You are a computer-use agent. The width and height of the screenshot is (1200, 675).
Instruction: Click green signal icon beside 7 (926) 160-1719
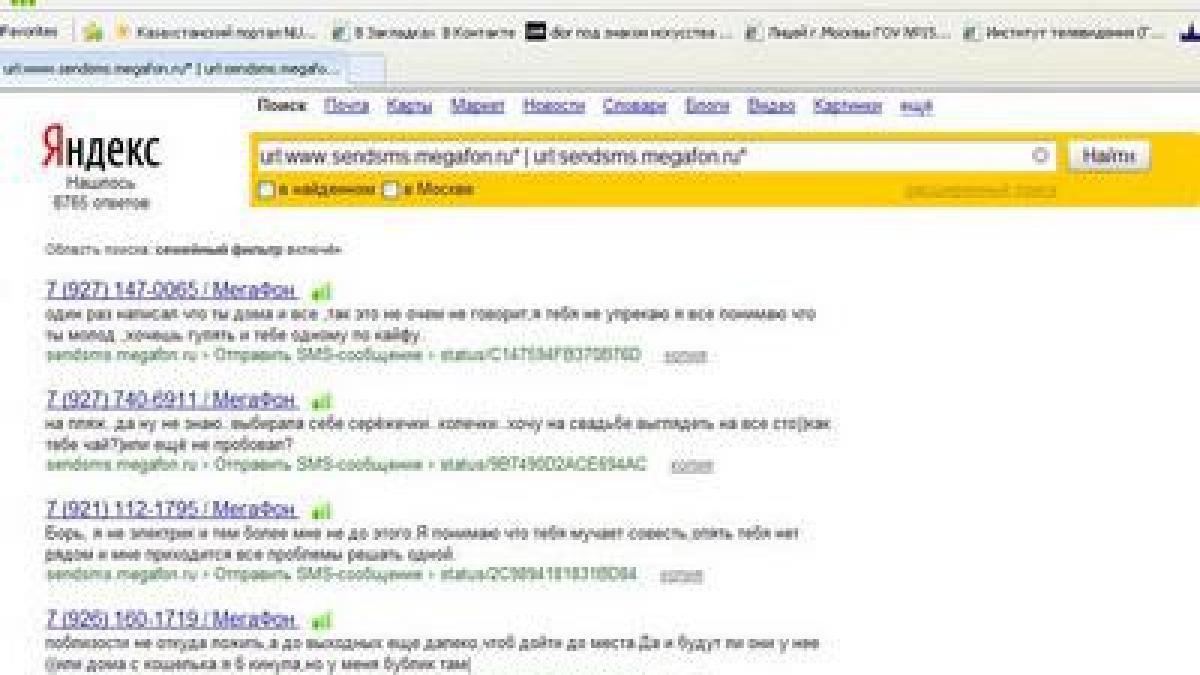(321, 620)
